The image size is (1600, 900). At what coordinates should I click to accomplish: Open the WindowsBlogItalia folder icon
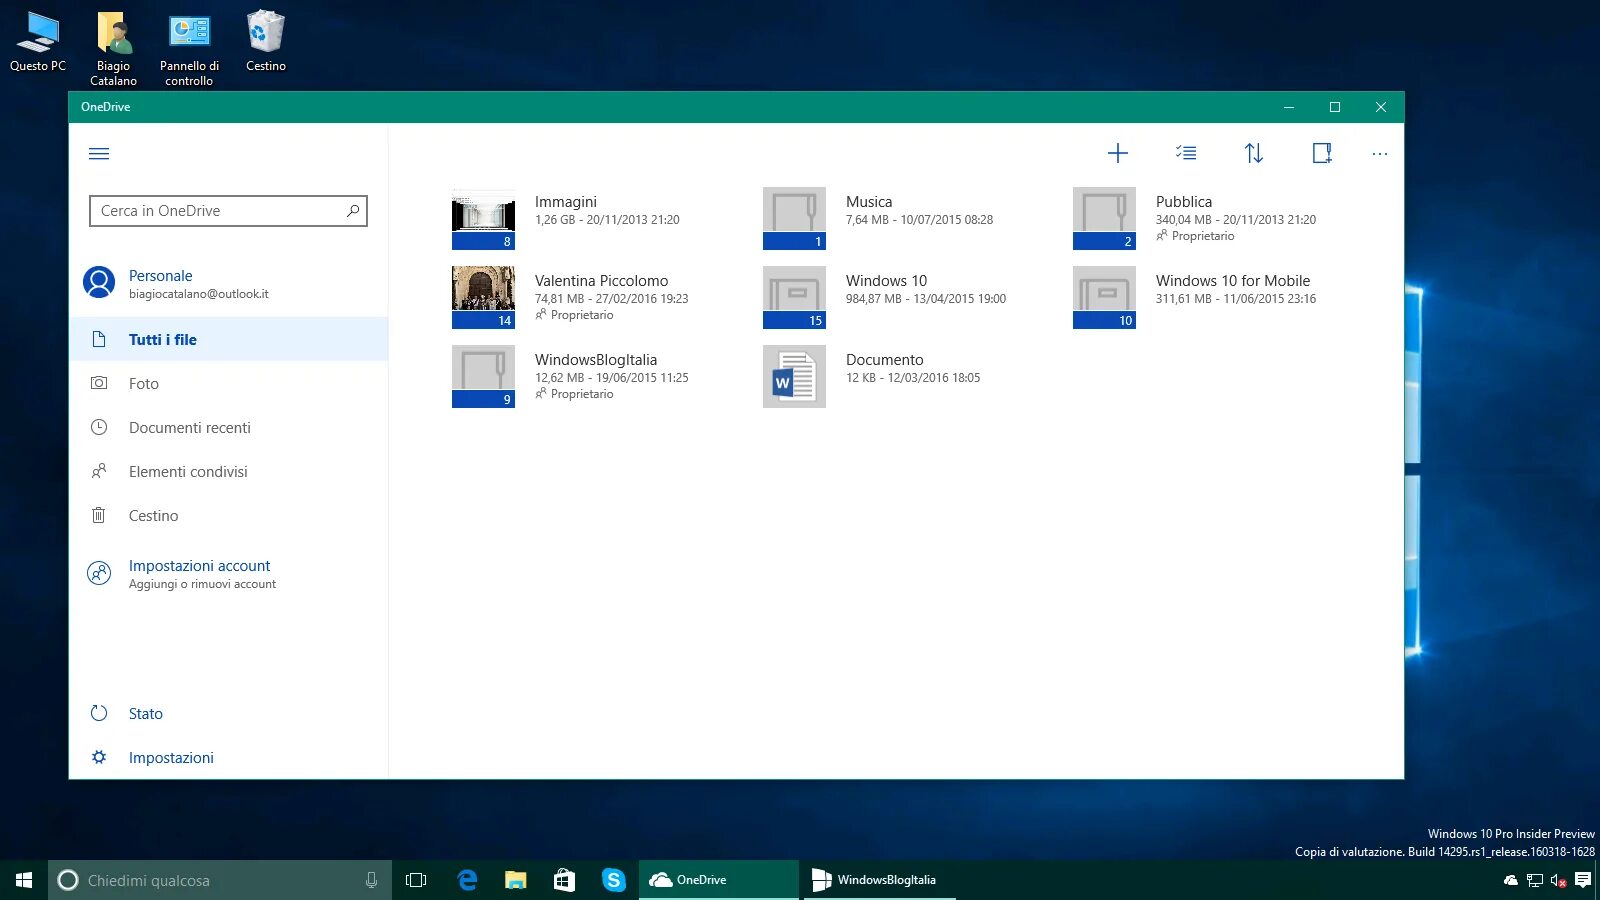coord(483,376)
